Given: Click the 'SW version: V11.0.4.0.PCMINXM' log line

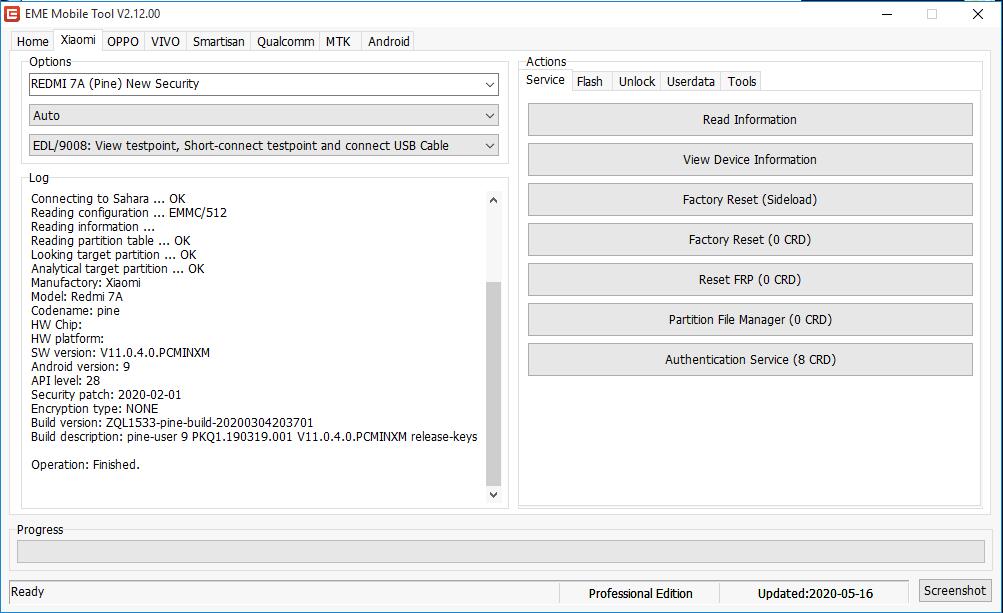Looking at the screenshot, I should click(120, 353).
